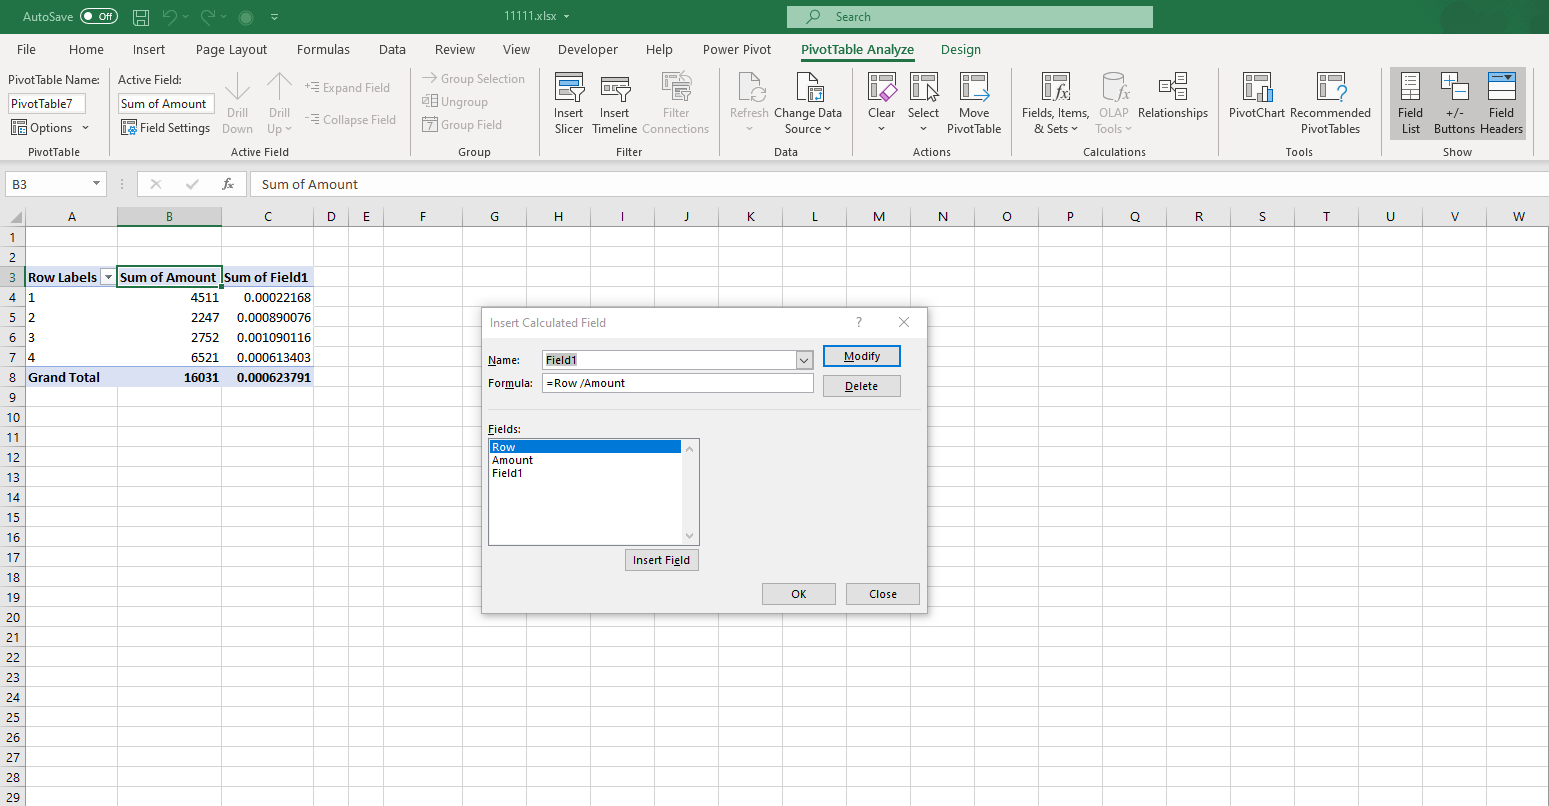Click the Undo arrow icon
The width and height of the screenshot is (1549, 806).
(x=170, y=17)
